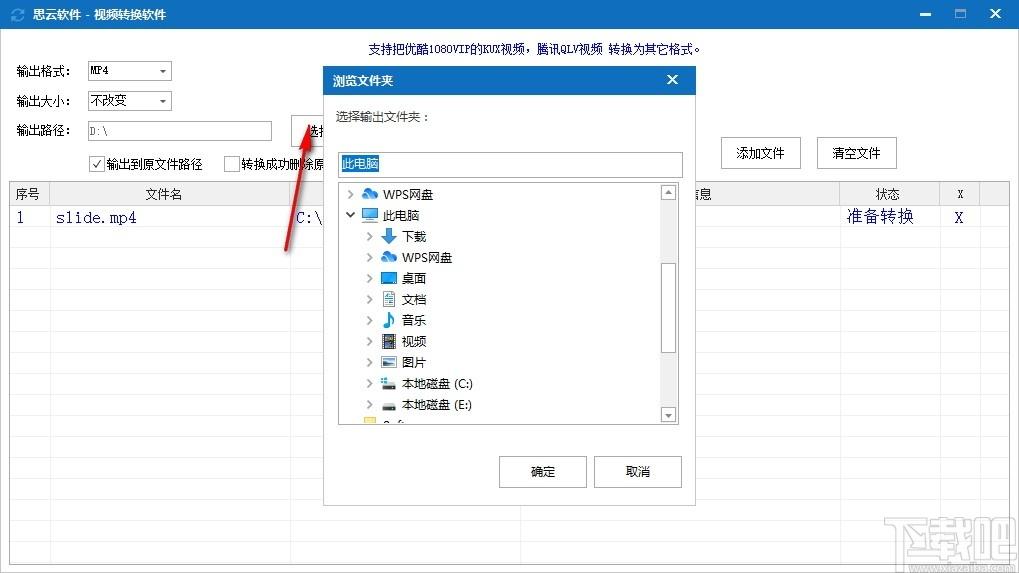Click the 本地磁盘 (E:) drive icon

[389, 405]
